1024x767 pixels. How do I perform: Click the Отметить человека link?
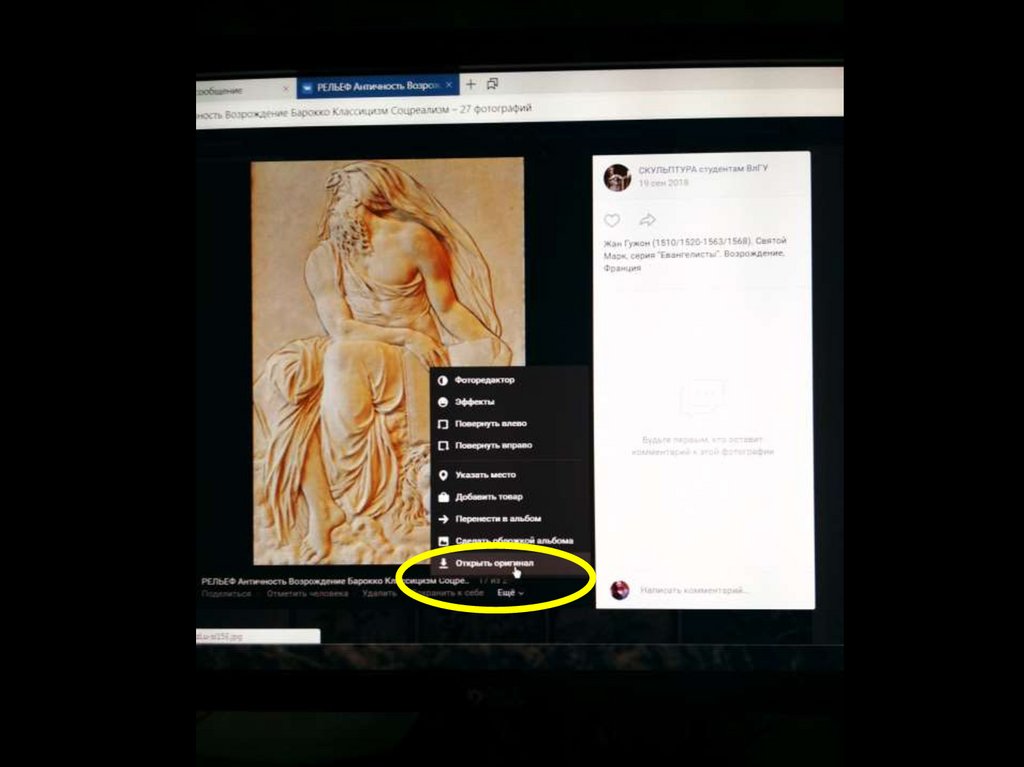[307, 593]
